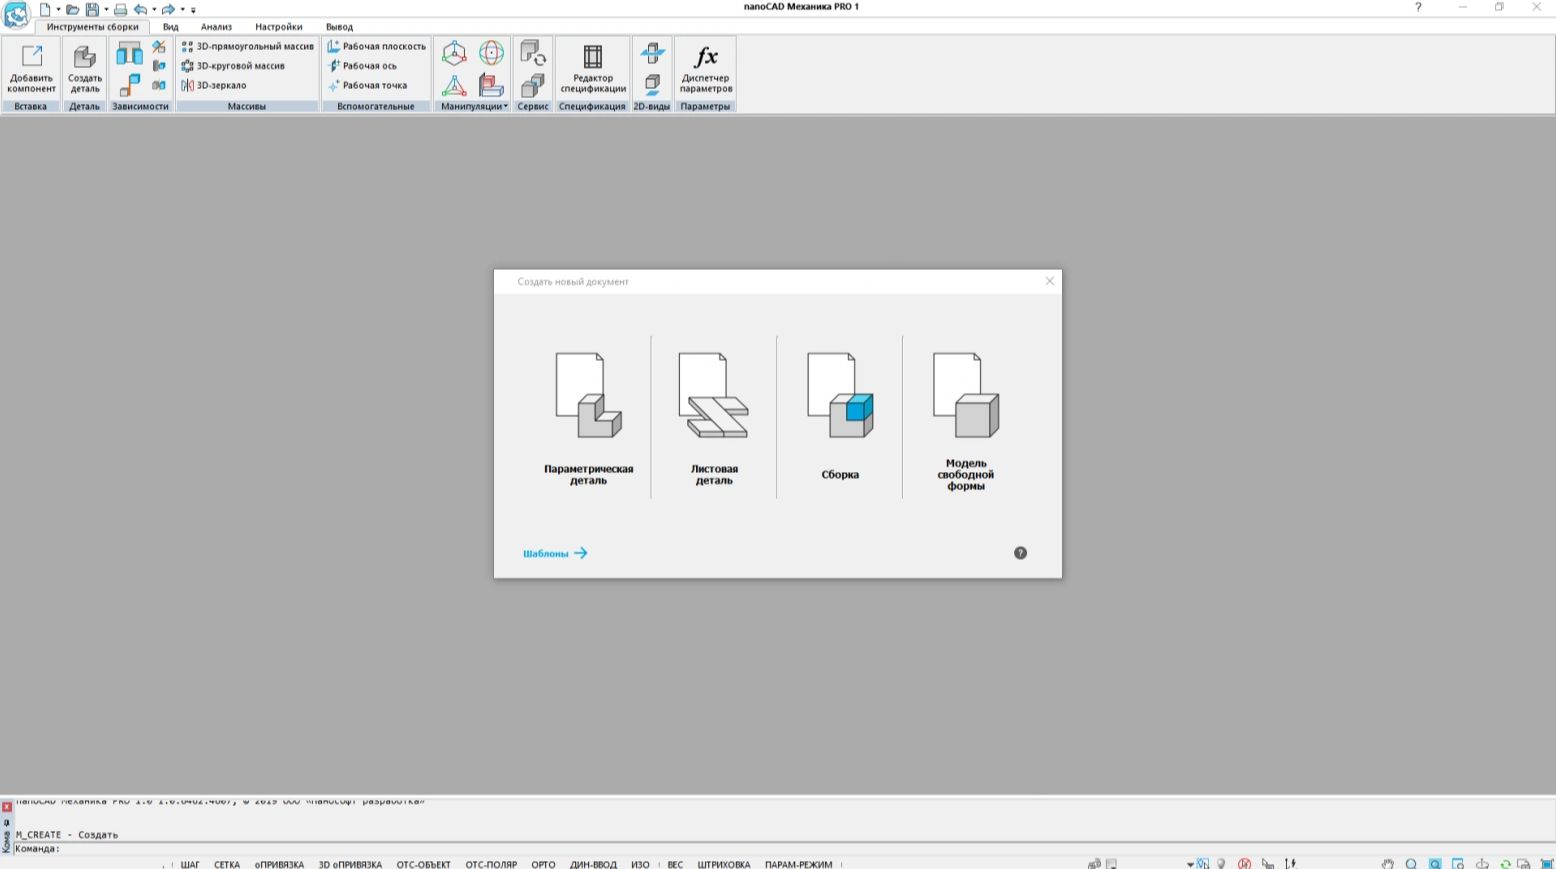Open Customize quick access toolbar dropdown

(193, 10)
